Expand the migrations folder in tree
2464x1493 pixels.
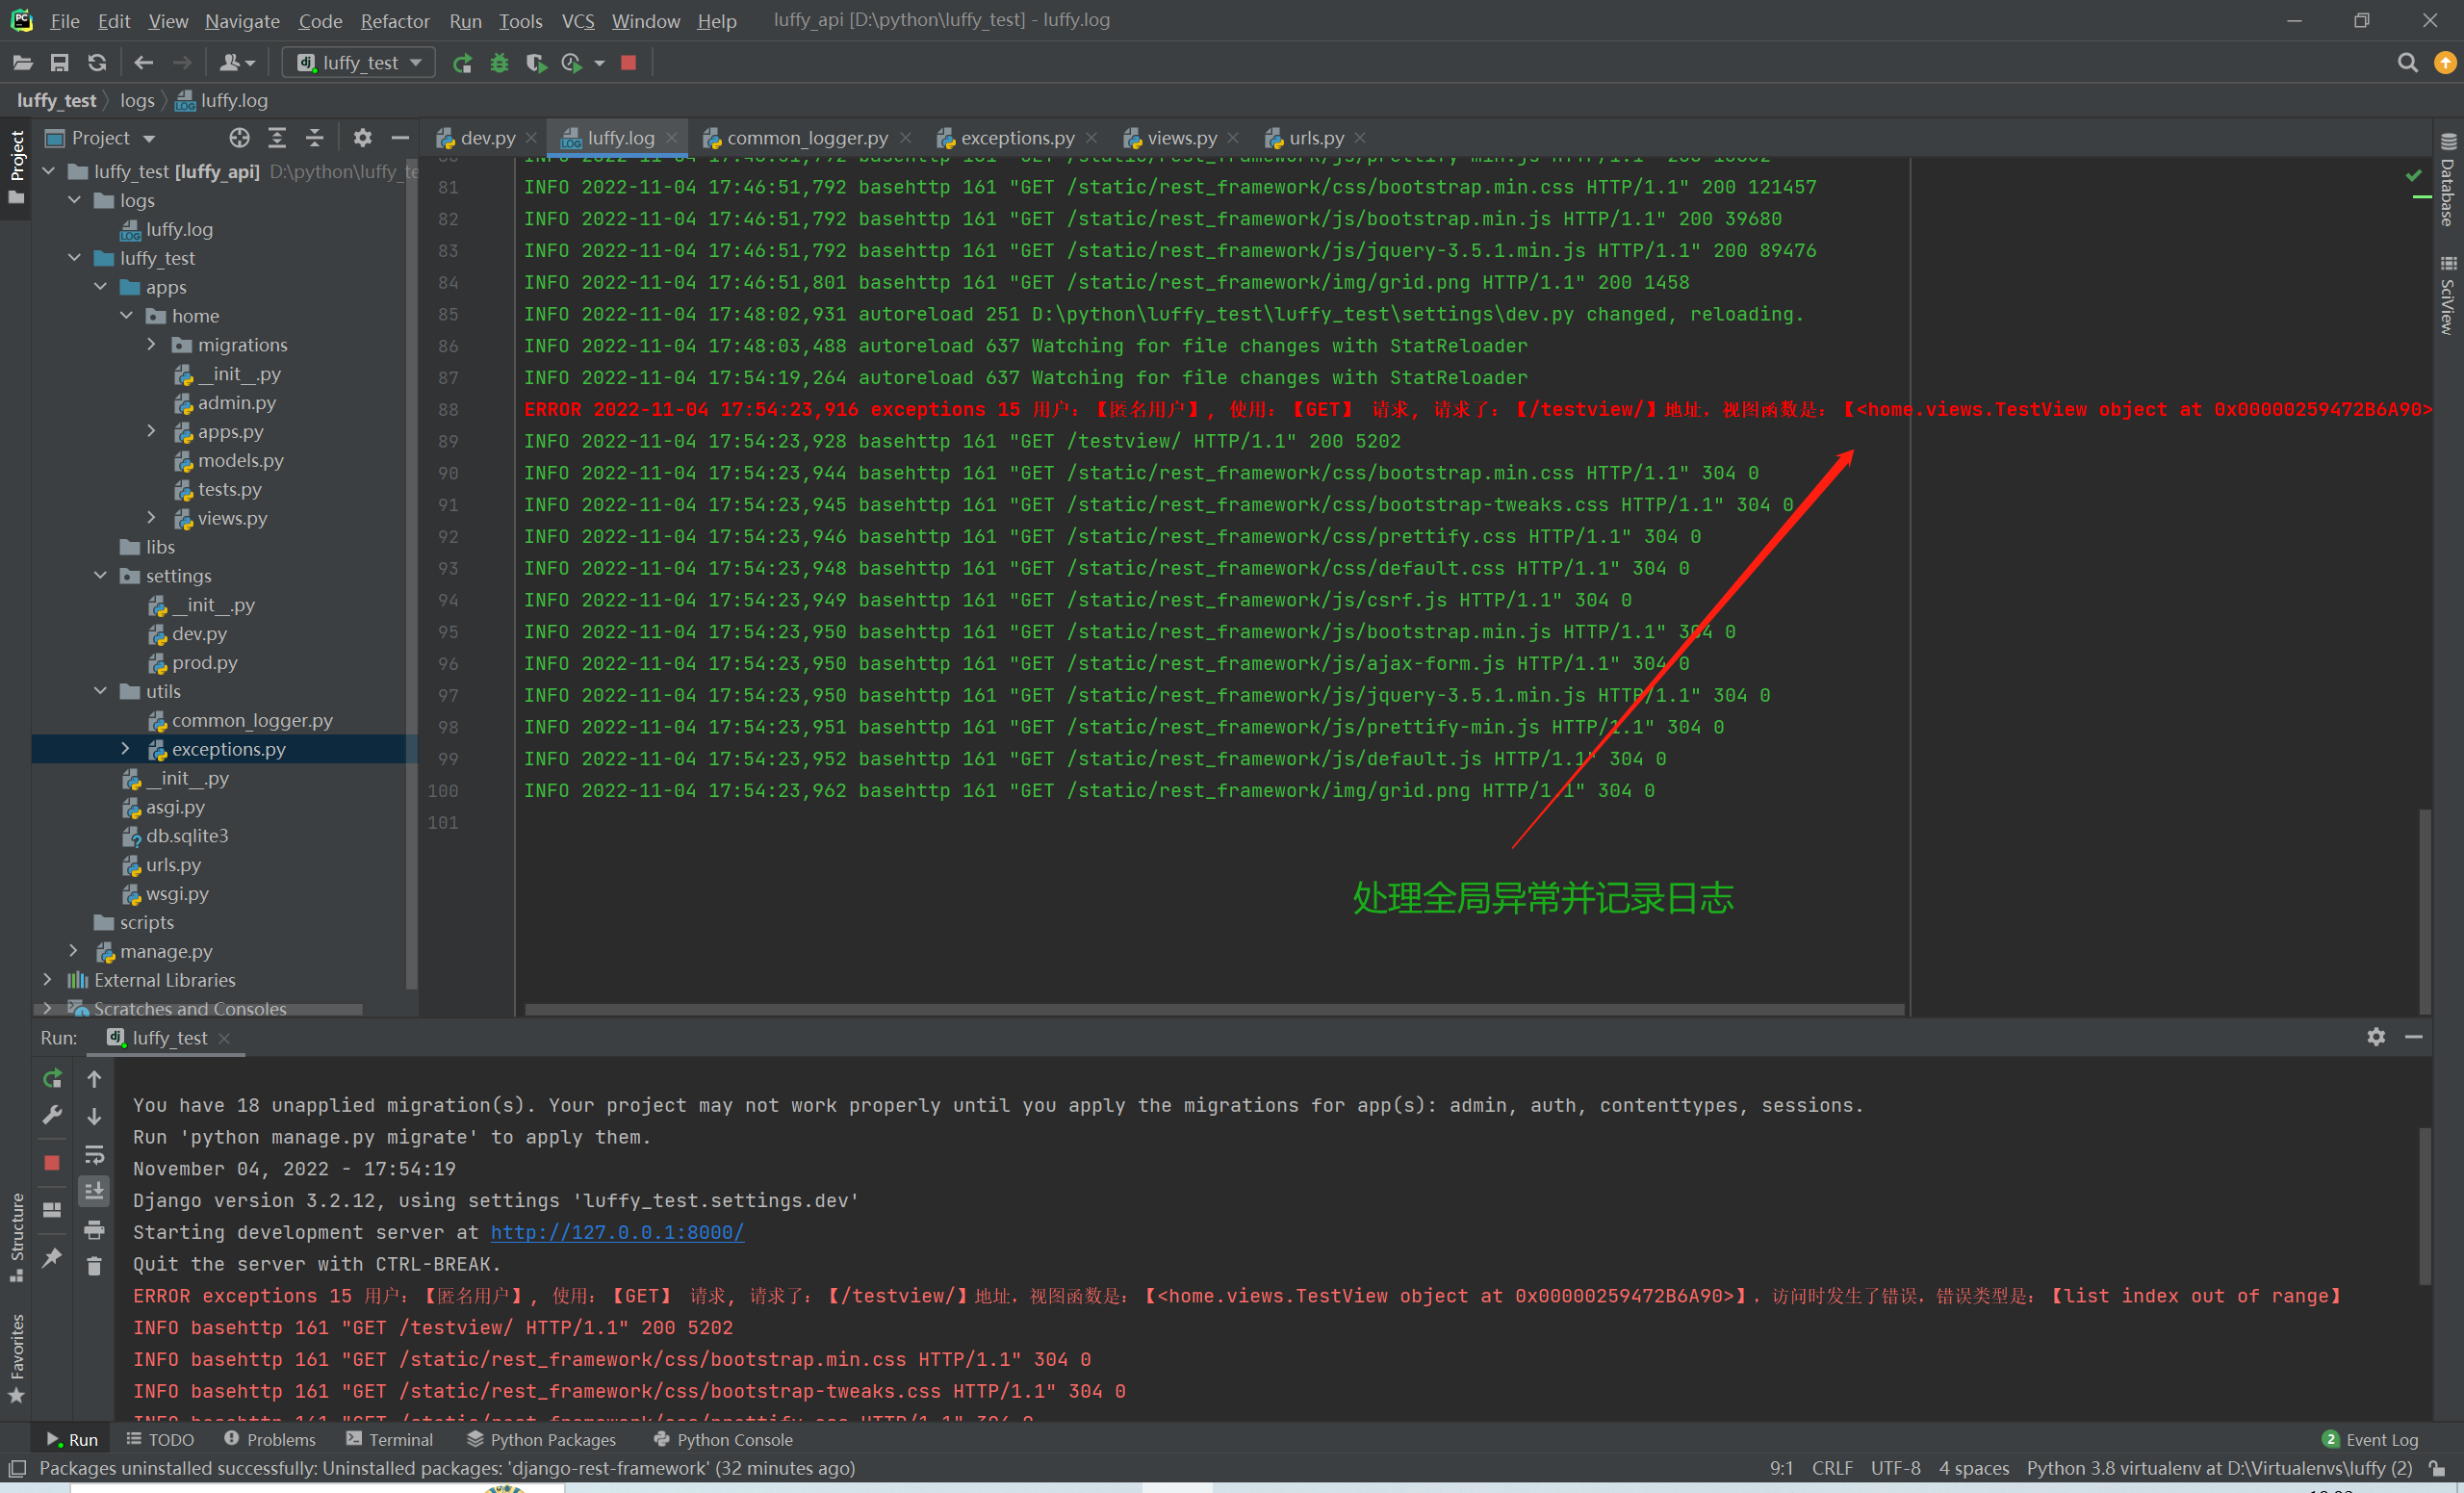pyautogui.click(x=152, y=345)
